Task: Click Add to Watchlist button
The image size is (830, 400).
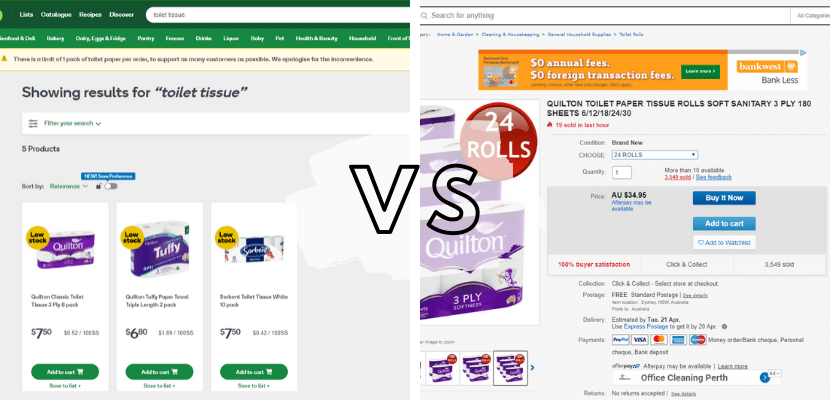Action: [x=724, y=242]
